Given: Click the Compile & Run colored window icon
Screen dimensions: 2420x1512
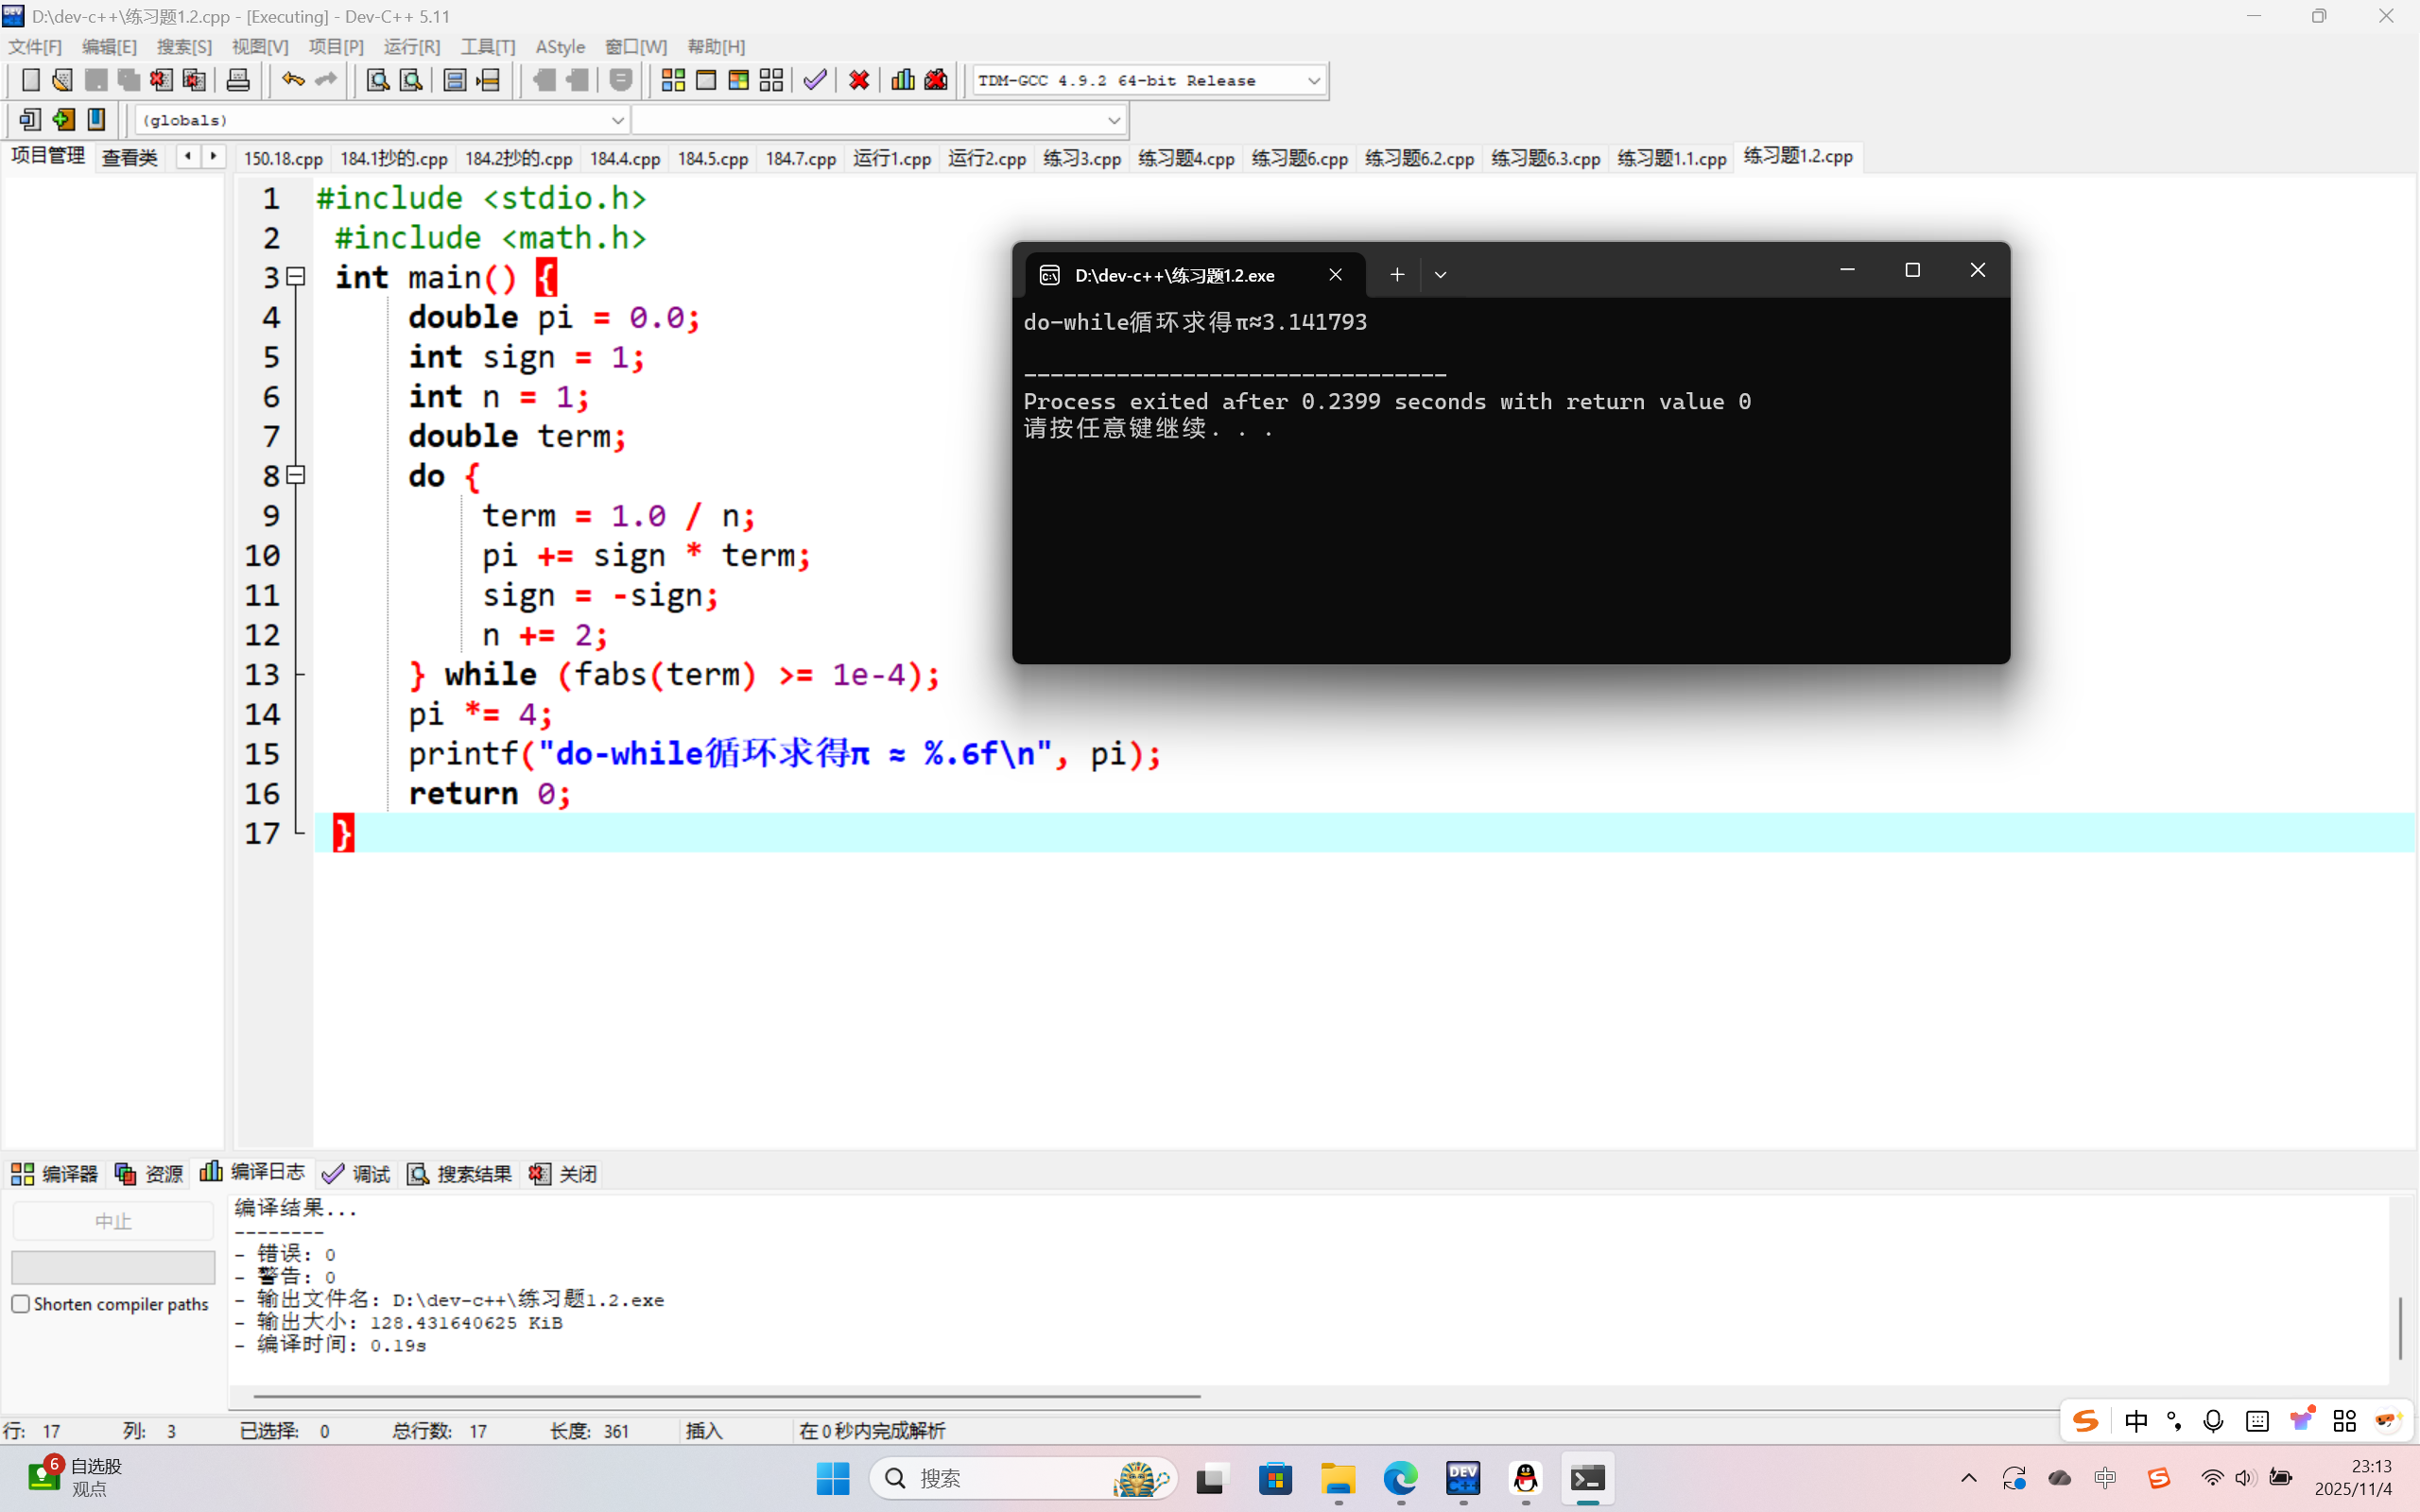Looking at the screenshot, I should pos(738,80).
